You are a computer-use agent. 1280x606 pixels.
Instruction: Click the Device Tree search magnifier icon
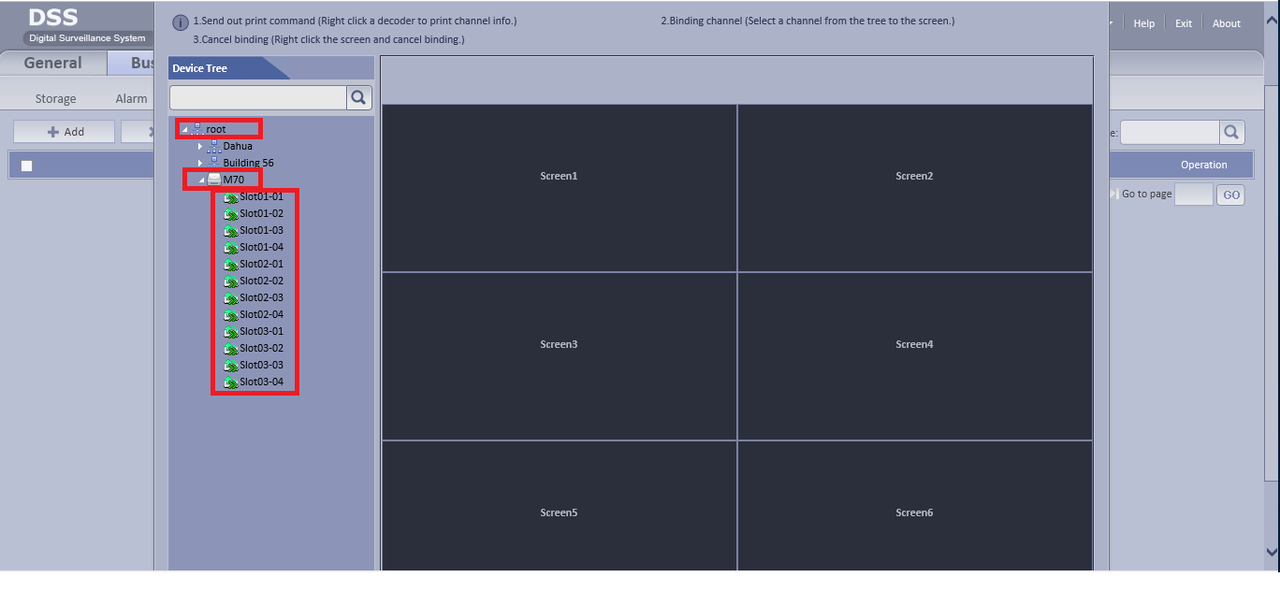[359, 97]
